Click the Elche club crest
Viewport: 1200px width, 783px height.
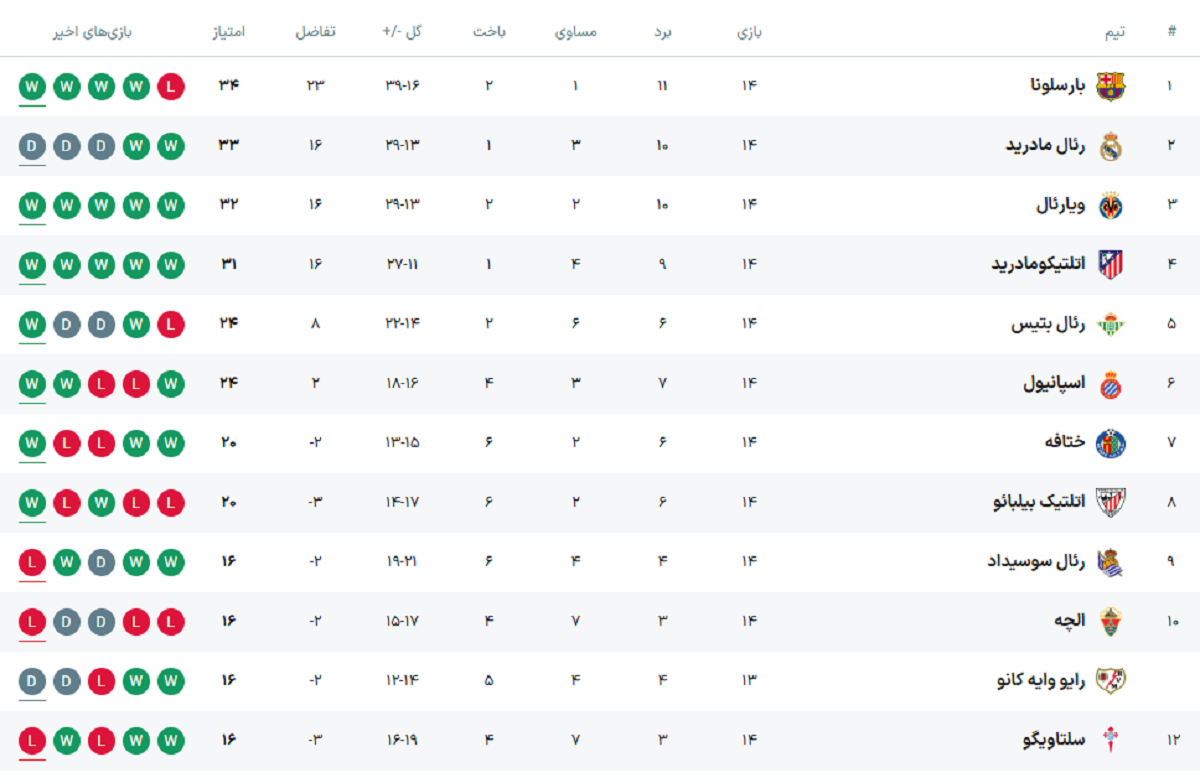coord(1110,621)
